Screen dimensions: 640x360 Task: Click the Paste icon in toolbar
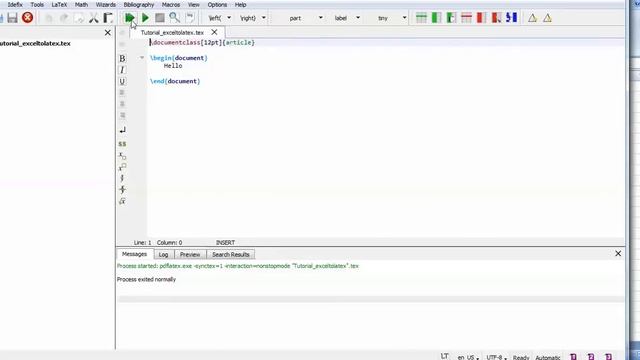click(108, 18)
